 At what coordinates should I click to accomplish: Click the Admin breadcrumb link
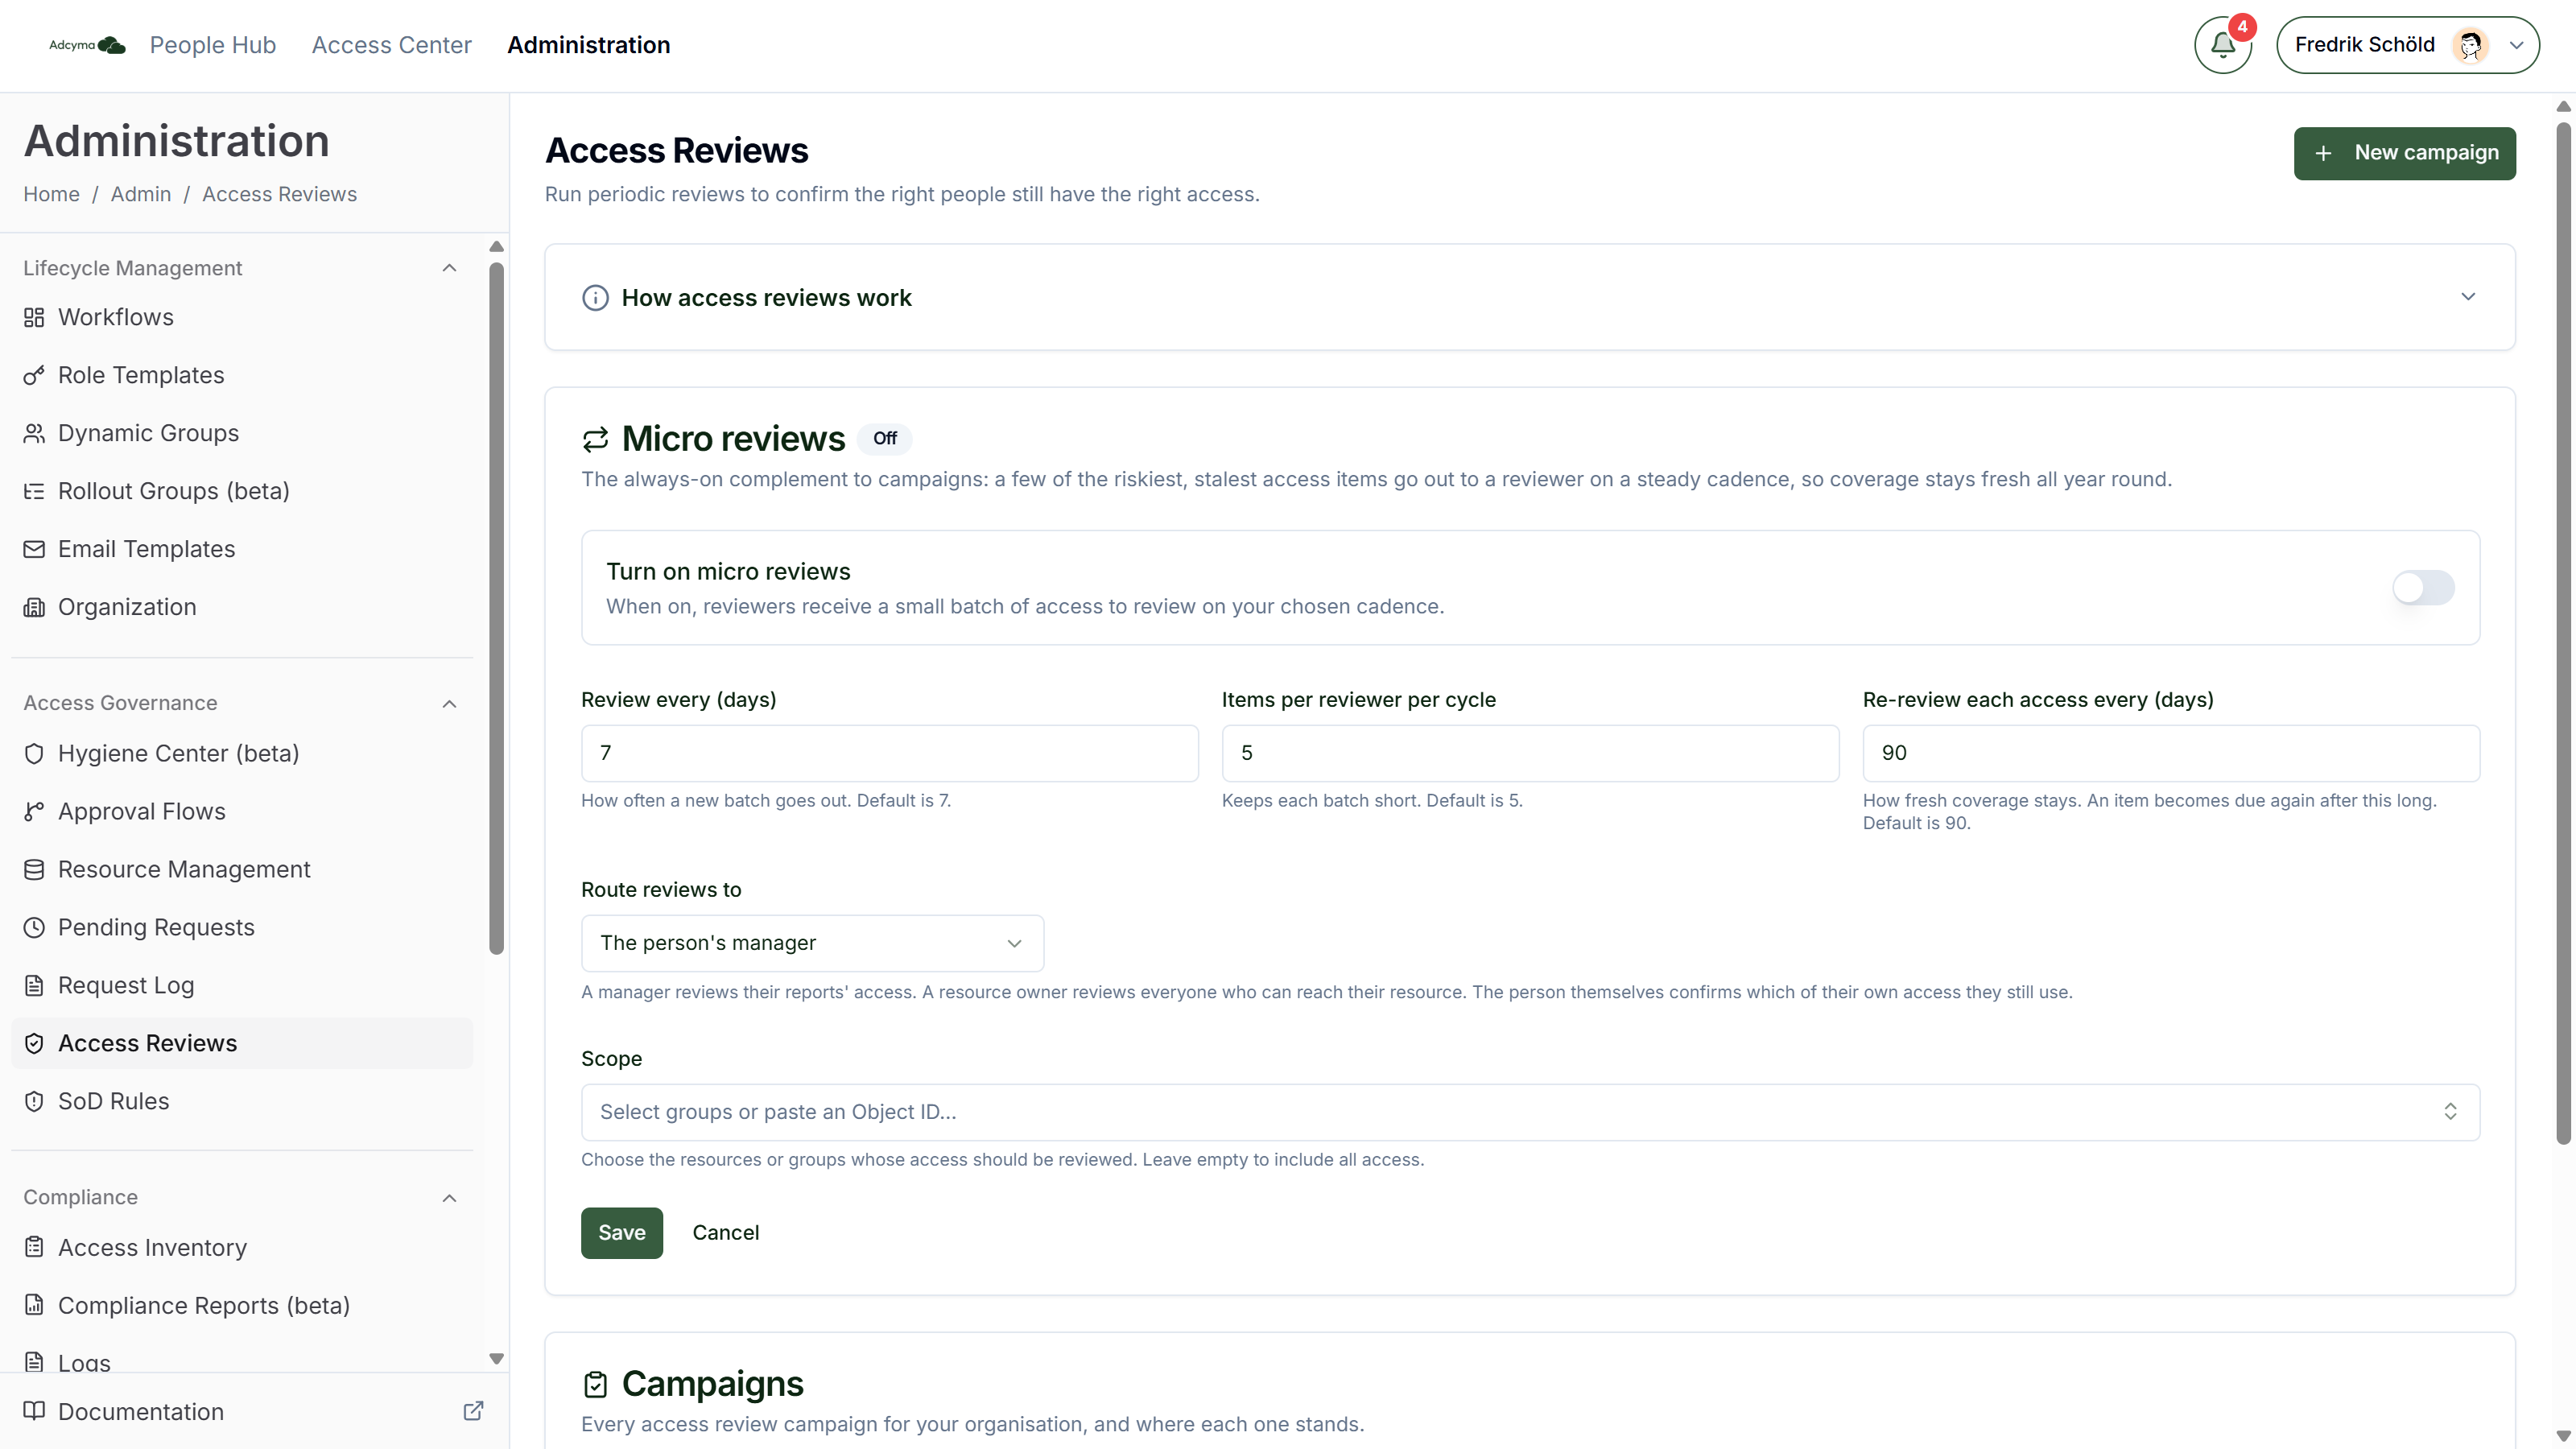(141, 194)
